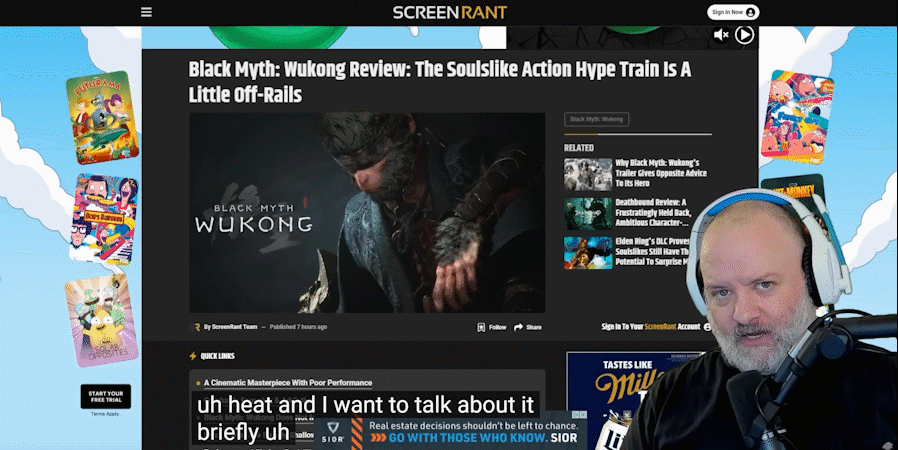Click the ScreenRant Team author link
This screenshot has width=898, height=450.
(x=234, y=327)
